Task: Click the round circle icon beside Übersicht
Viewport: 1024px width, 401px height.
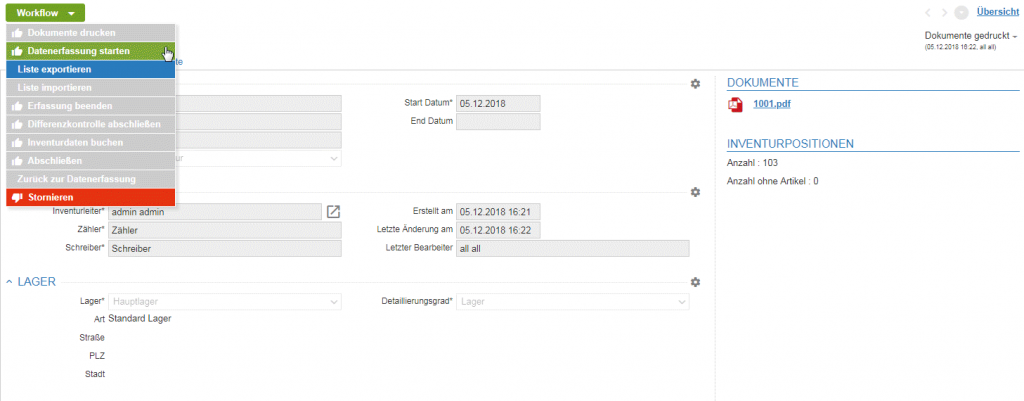Action: [x=961, y=12]
